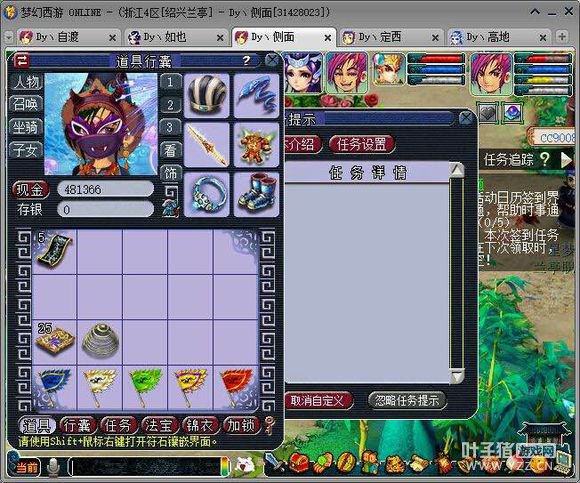The image size is (580, 483).
Task: Click the 看 view button
Action: pyautogui.click(x=170, y=150)
